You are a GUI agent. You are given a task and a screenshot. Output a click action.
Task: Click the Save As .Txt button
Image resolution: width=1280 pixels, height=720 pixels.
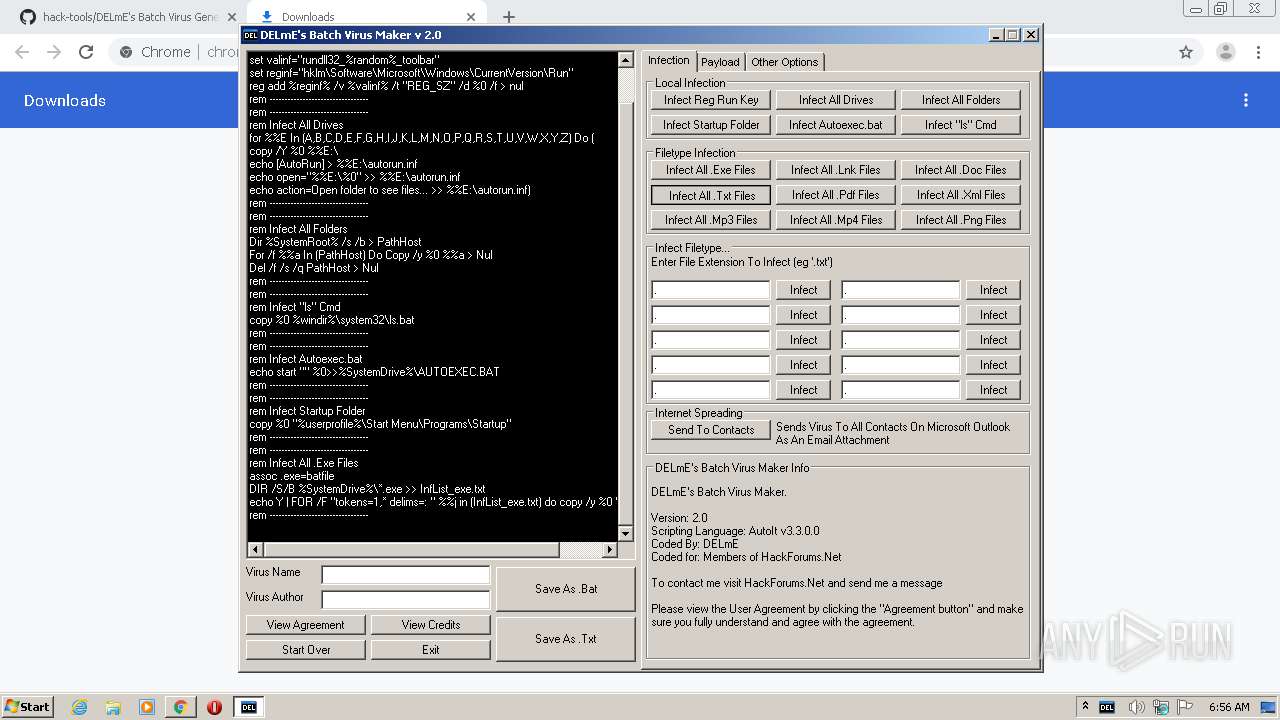coord(566,639)
